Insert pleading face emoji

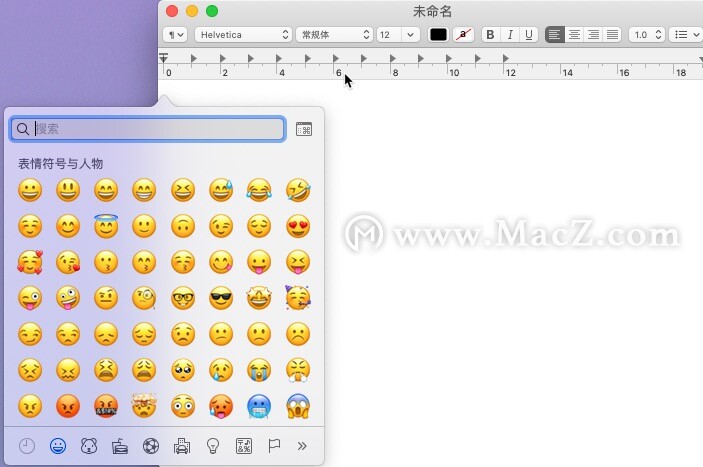click(183, 370)
